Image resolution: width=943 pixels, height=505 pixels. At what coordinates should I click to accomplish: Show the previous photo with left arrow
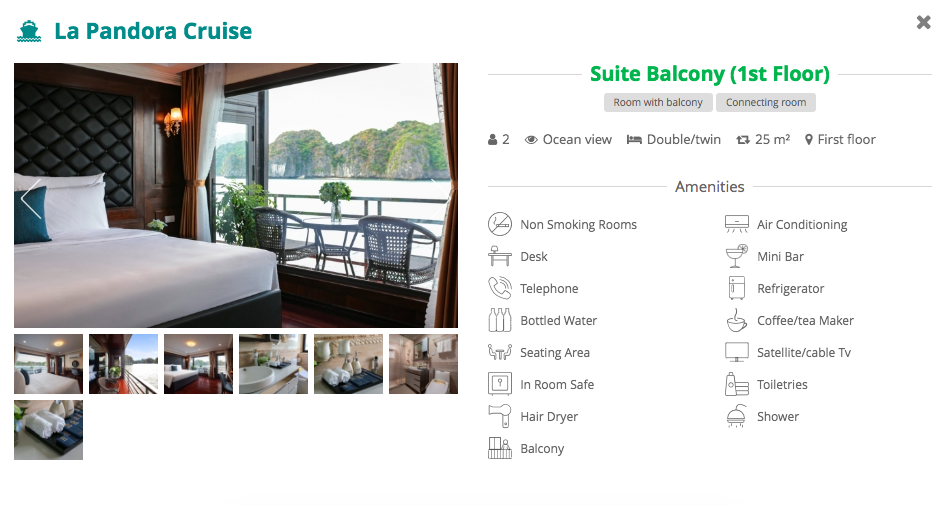tap(31, 198)
